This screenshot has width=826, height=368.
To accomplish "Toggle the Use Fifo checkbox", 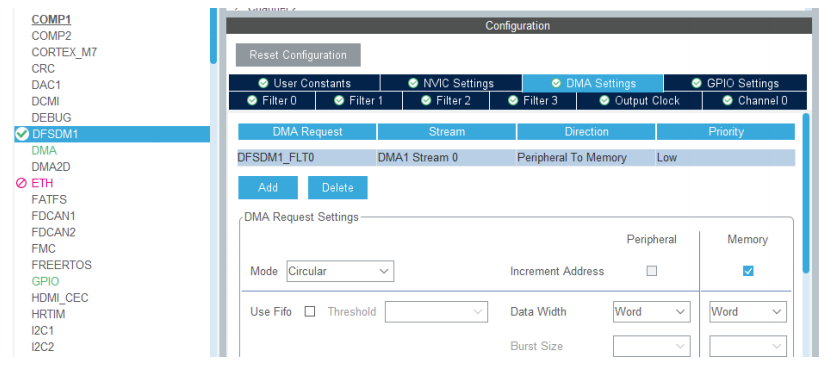I will [310, 312].
